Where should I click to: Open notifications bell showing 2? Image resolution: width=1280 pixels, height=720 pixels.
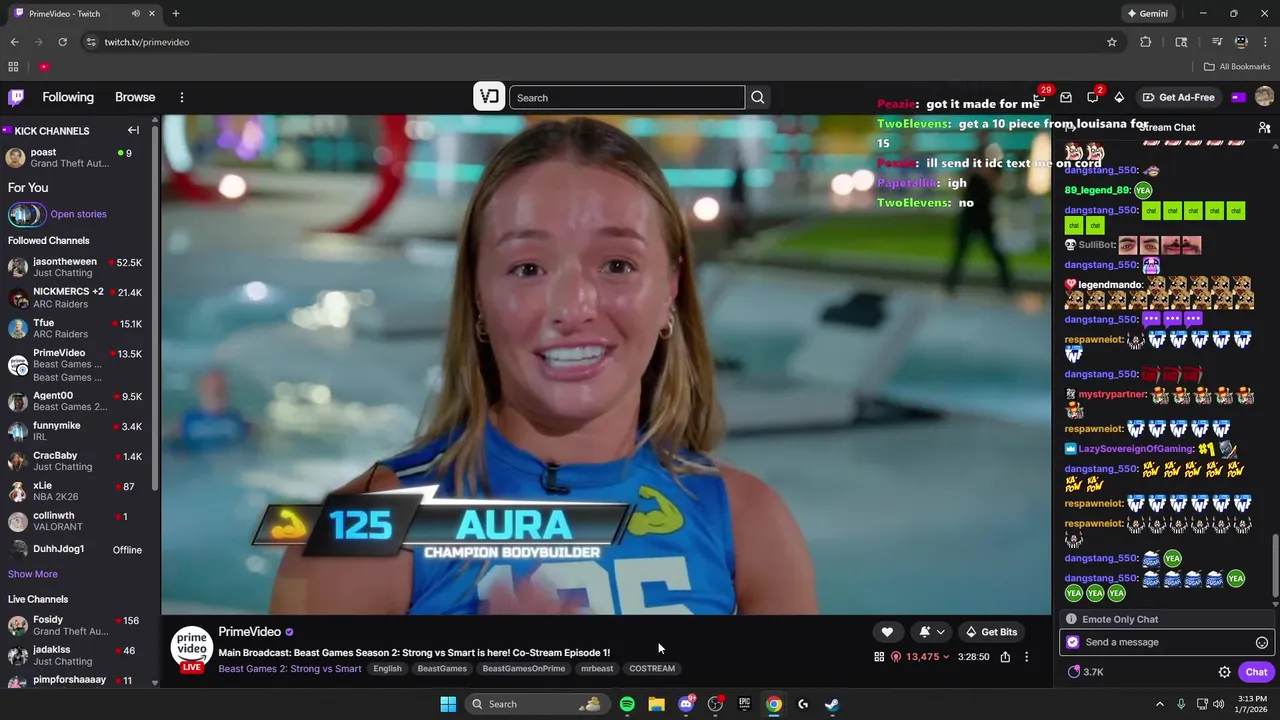pyautogui.click(x=1093, y=97)
